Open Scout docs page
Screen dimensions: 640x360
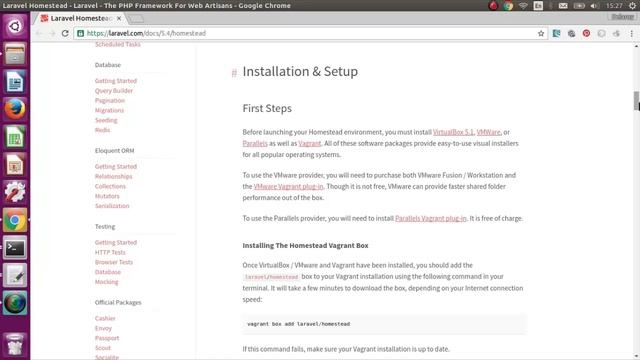click(x=102, y=348)
